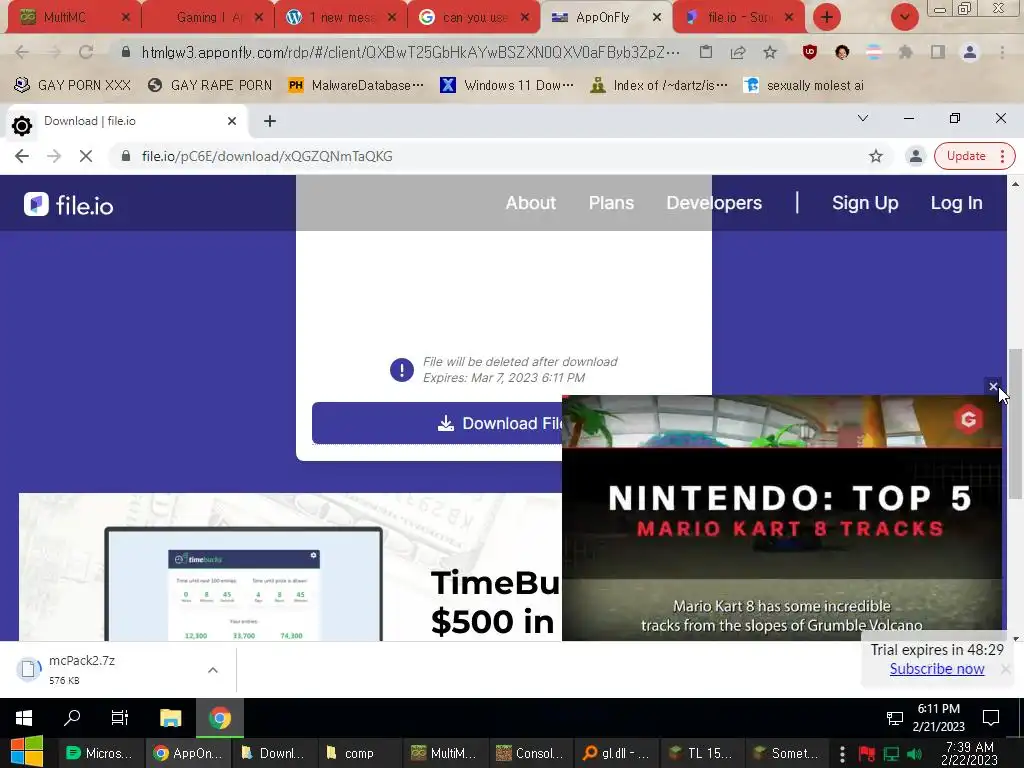Screen dimensions: 1024x768
Task: Click the share icon in the outer address bar
Action: 738,52
